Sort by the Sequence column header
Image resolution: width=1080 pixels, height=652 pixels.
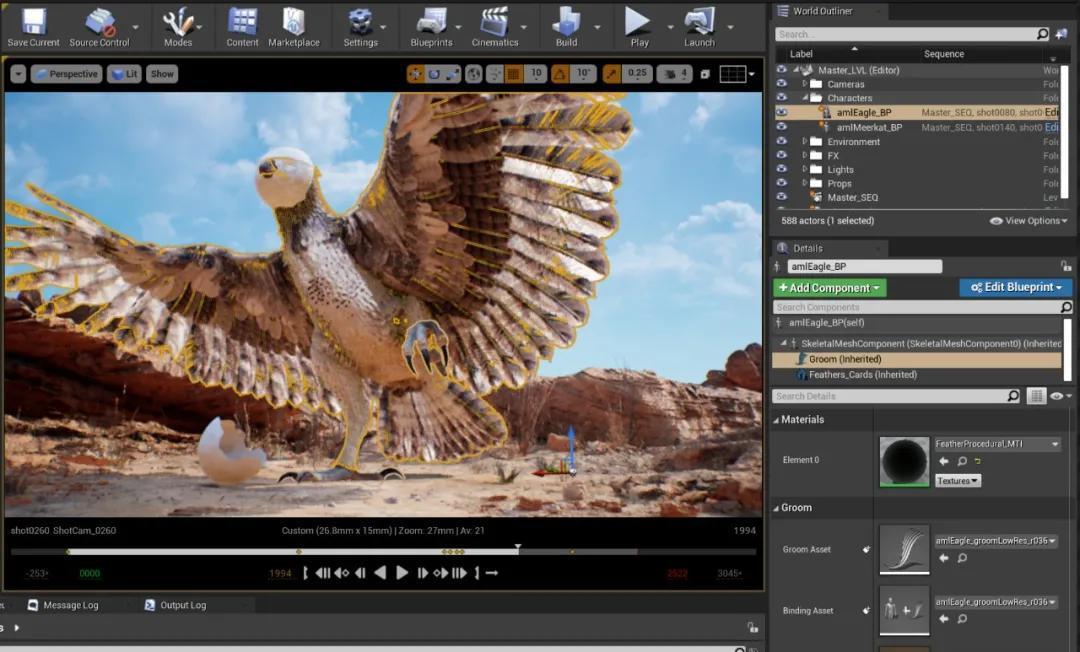click(x=944, y=54)
